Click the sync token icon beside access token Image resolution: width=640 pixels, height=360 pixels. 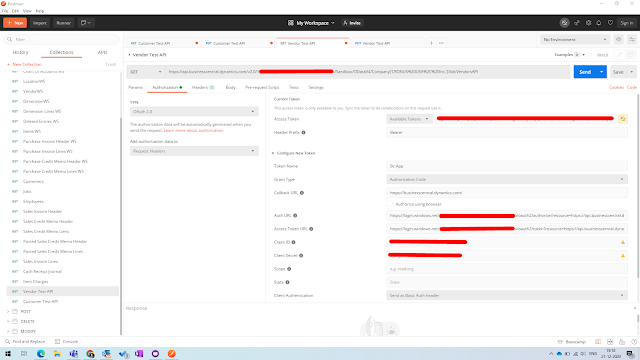tap(623, 119)
